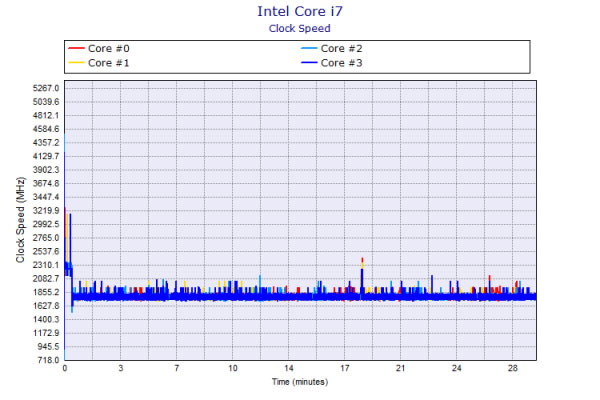600x400 pixels.
Task: Click the 0 minute x-axis tick label
Action: coord(65,368)
